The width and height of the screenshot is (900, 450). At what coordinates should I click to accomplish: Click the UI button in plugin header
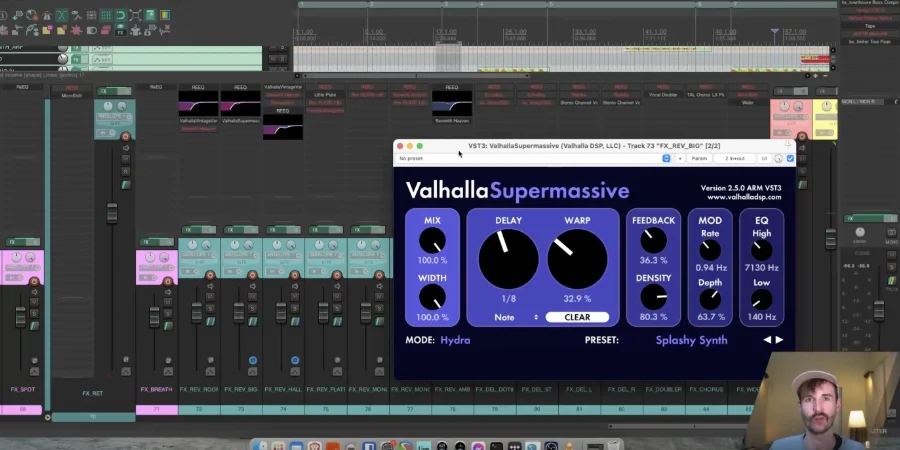pyautogui.click(x=764, y=158)
